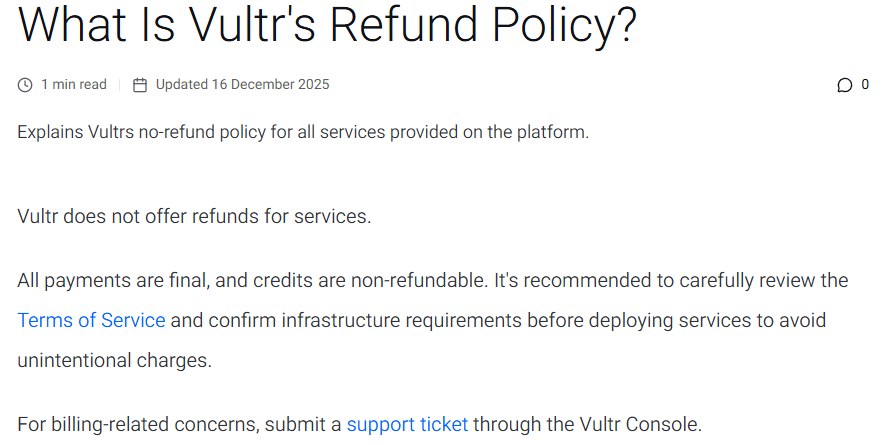885x445 pixels.
Task: Click the Updated 16 December 2025 text
Action: point(243,85)
